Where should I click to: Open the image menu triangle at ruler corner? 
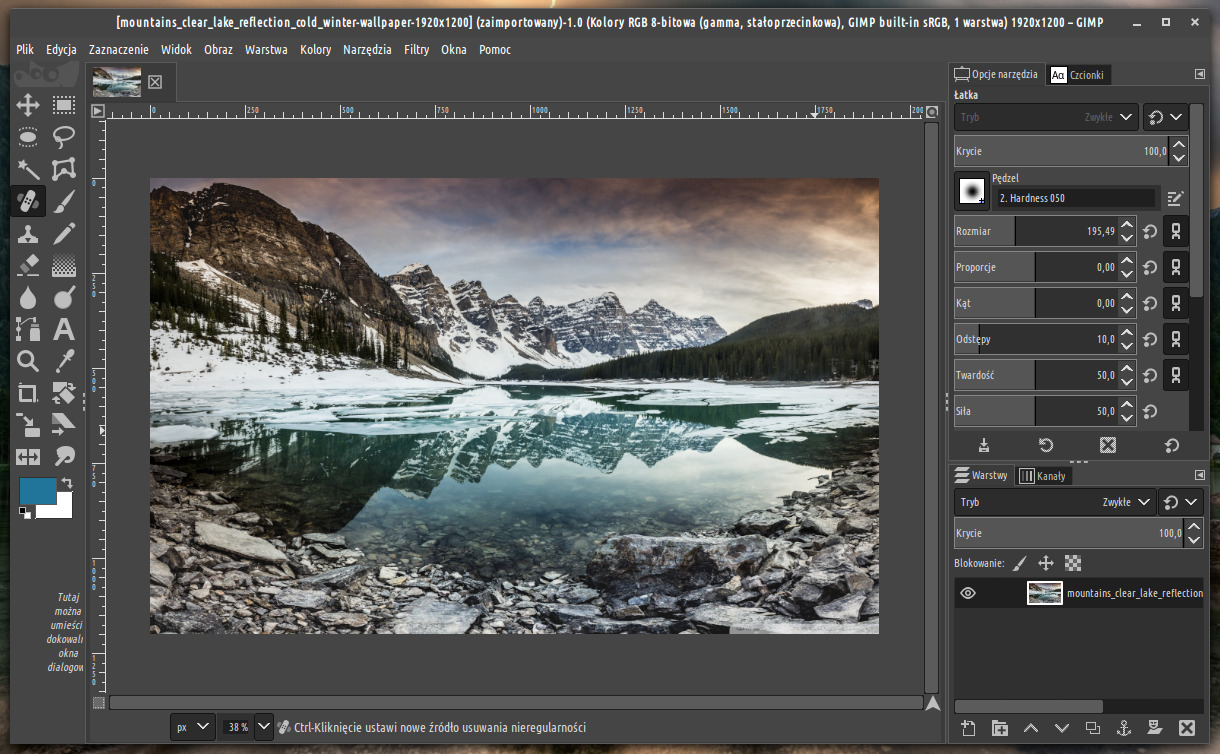98,112
